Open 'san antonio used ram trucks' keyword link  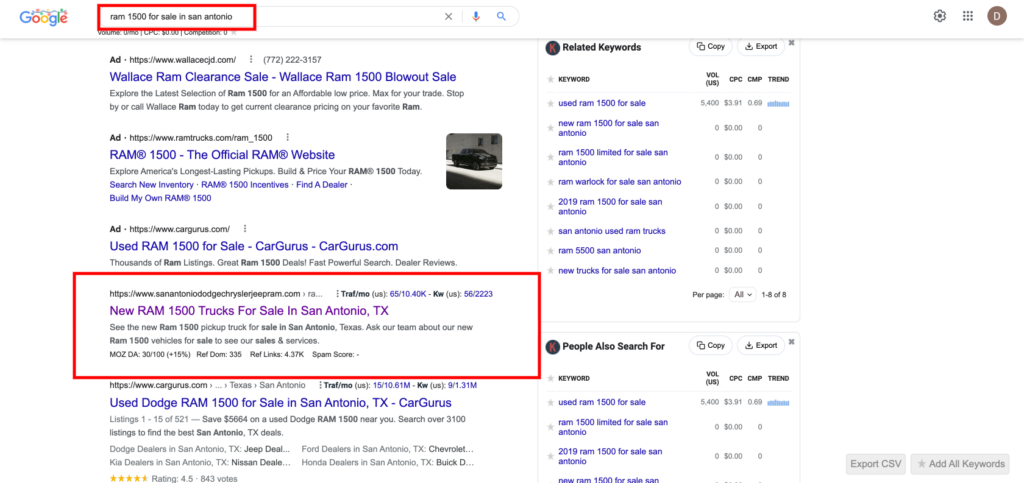612,231
